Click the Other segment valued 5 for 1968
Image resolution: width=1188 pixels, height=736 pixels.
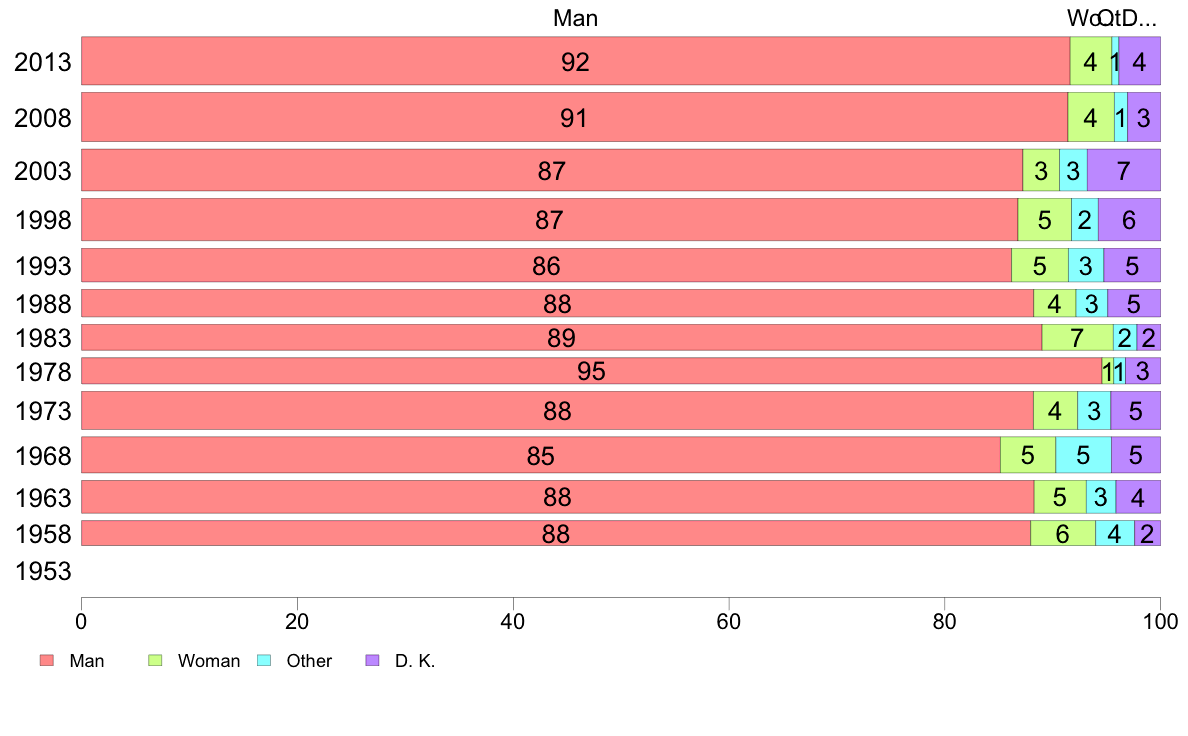1083,456
